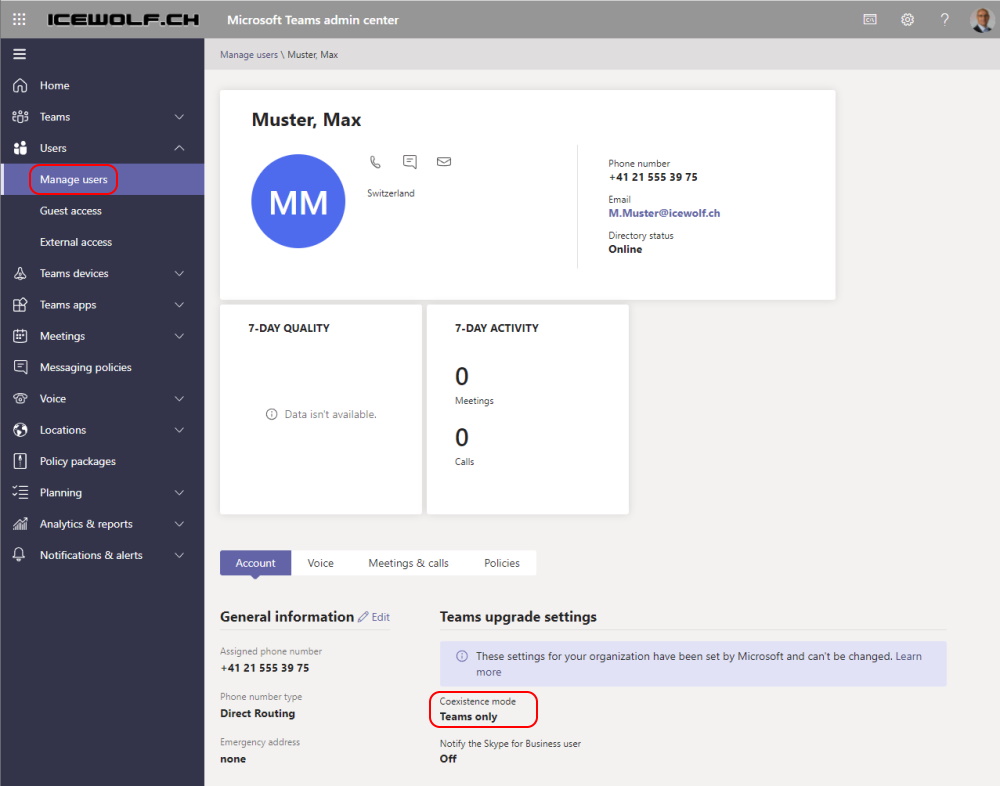Click the Direct Routing phone type value
The width and height of the screenshot is (1000, 786).
point(258,713)
